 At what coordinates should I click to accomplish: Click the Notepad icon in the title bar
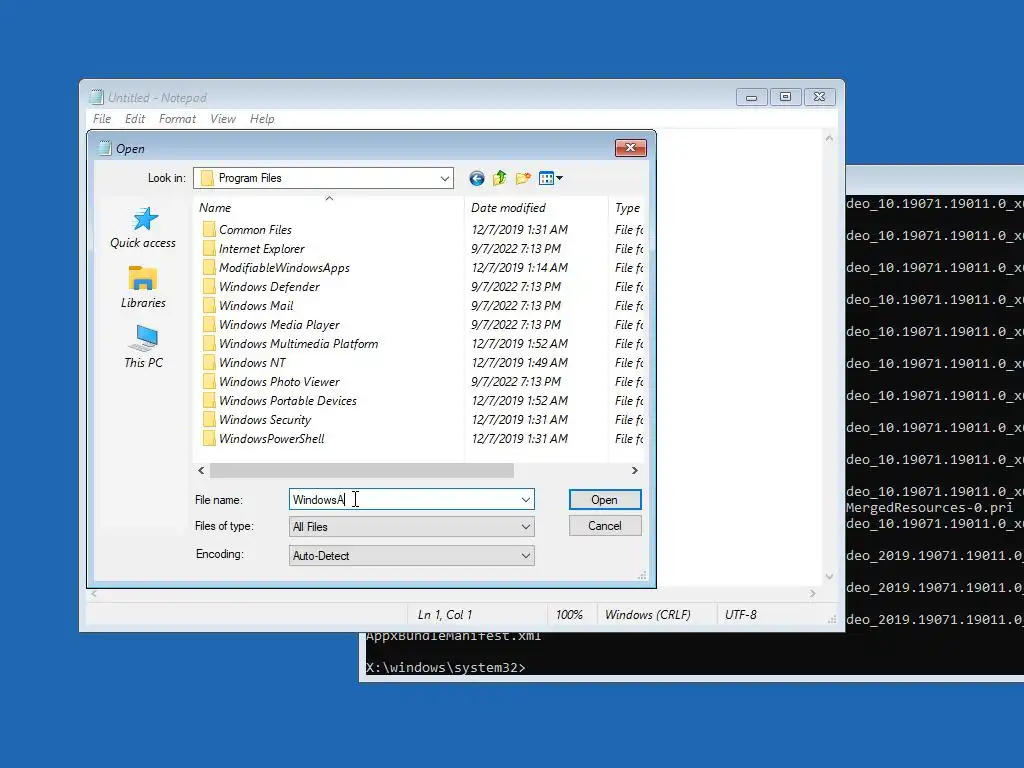[x=97, y=97]
